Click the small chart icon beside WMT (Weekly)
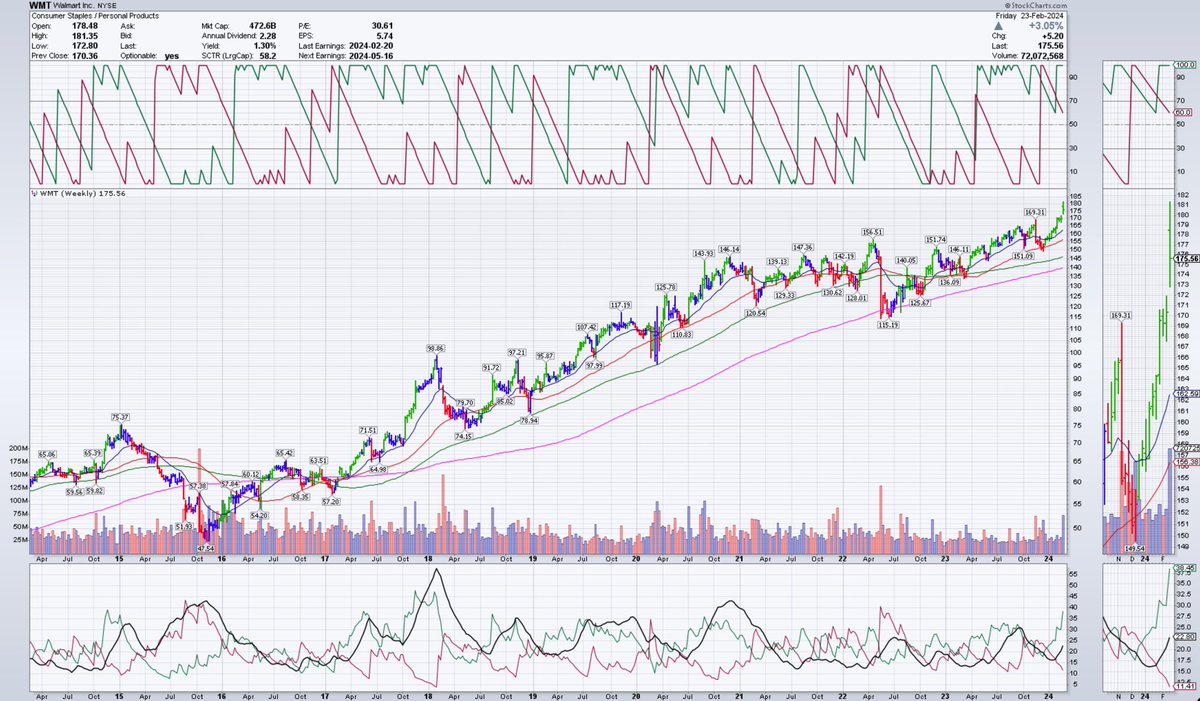1200x701 pixels. pyautogui.click(x=35, y=194)
